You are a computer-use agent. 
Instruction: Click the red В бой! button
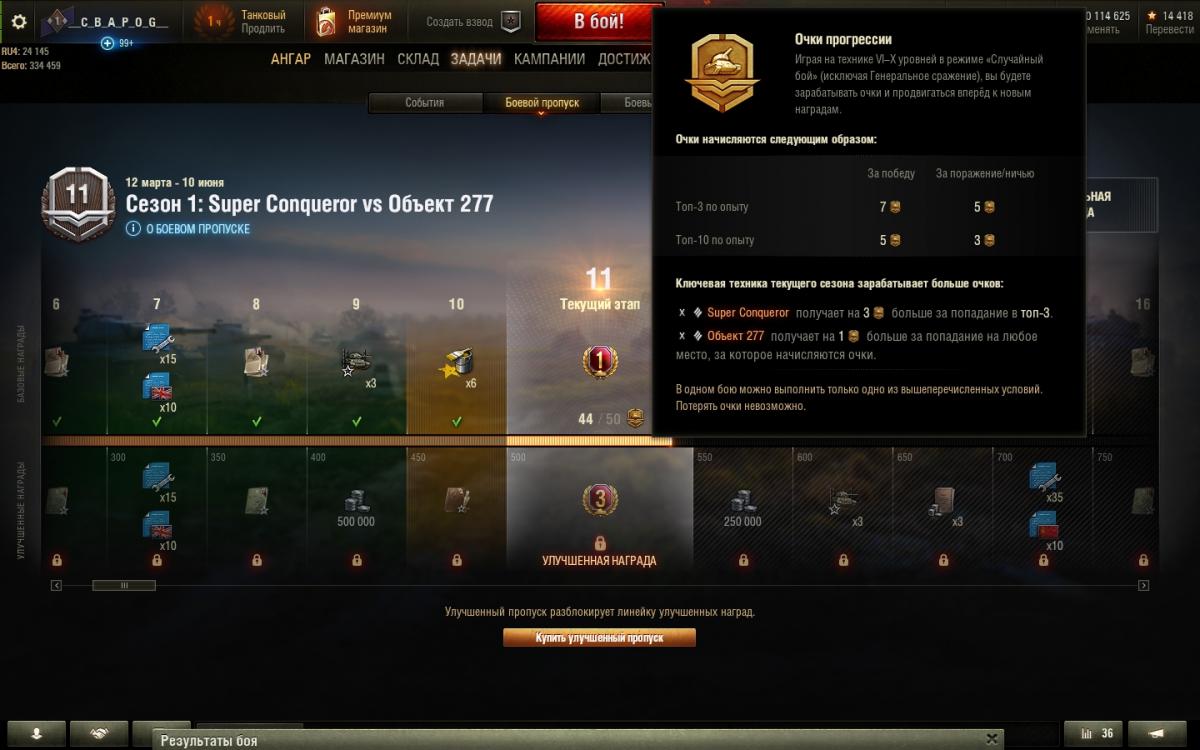pyautogui.click(x=597, y=21)
